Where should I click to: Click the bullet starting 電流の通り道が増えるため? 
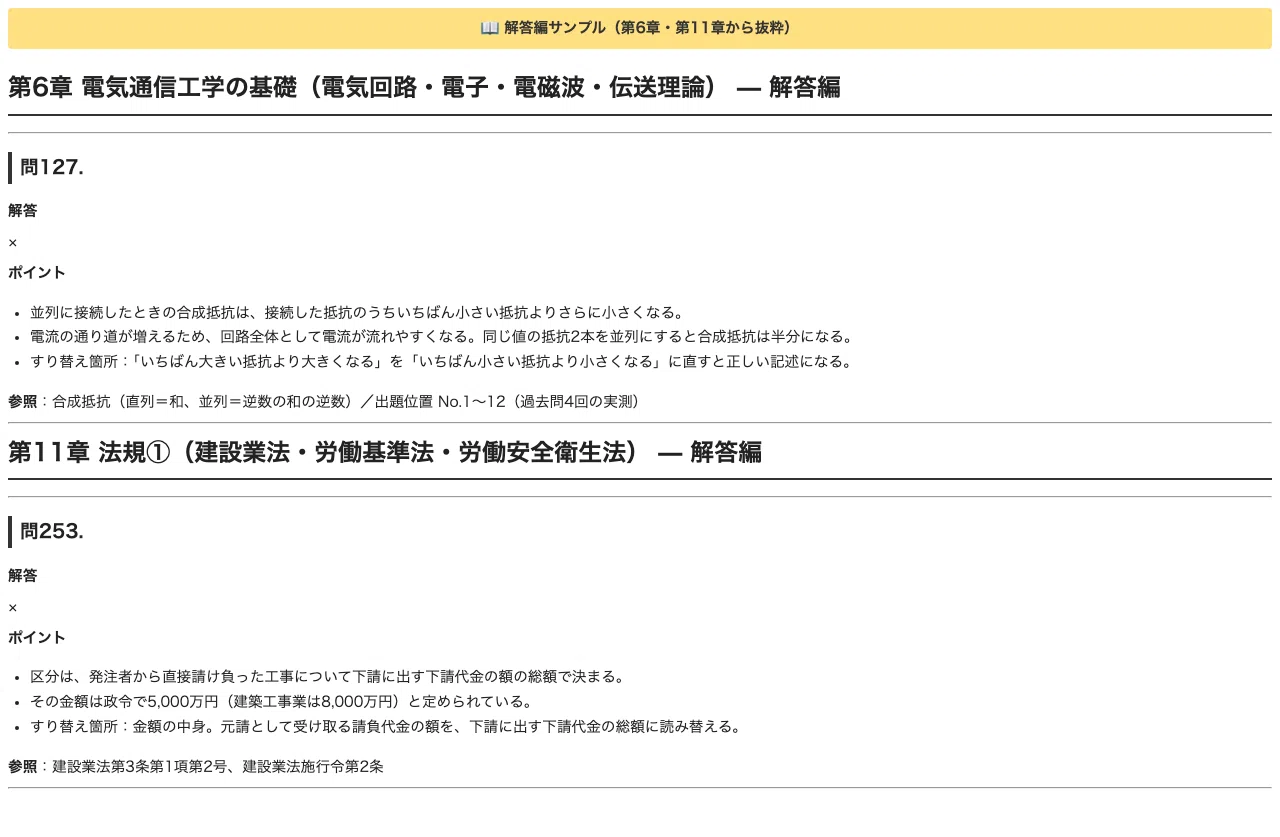442,337
